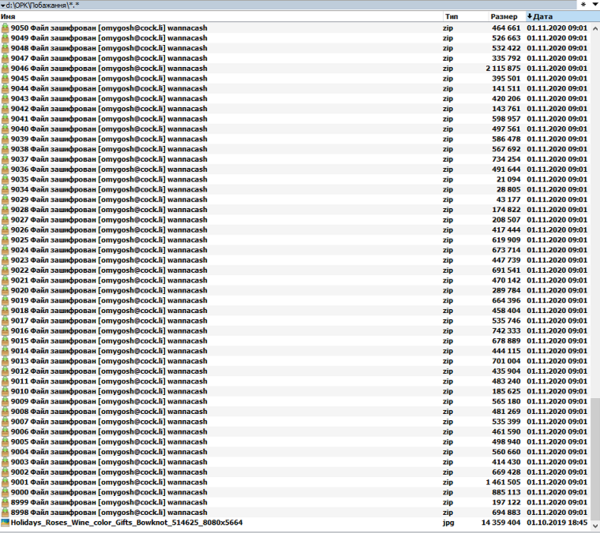Click the archive icon beside file 8999
Viewport: 600px width, 533px height.
point(5,502)
